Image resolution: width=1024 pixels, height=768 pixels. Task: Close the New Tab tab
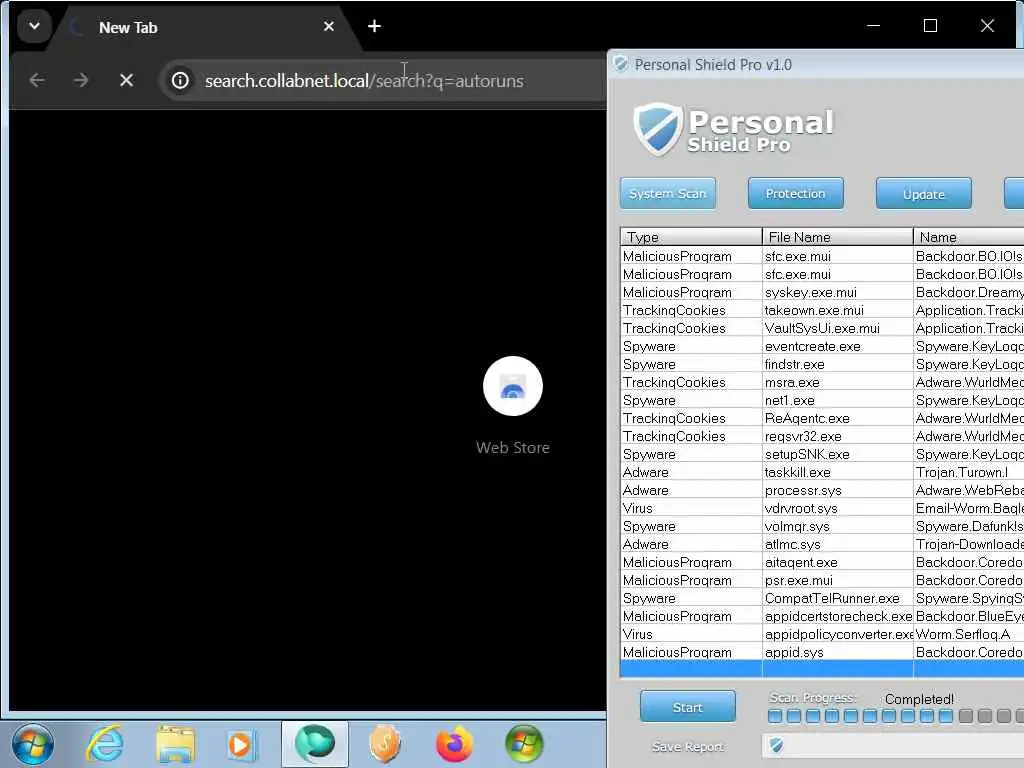click(328, 27)
